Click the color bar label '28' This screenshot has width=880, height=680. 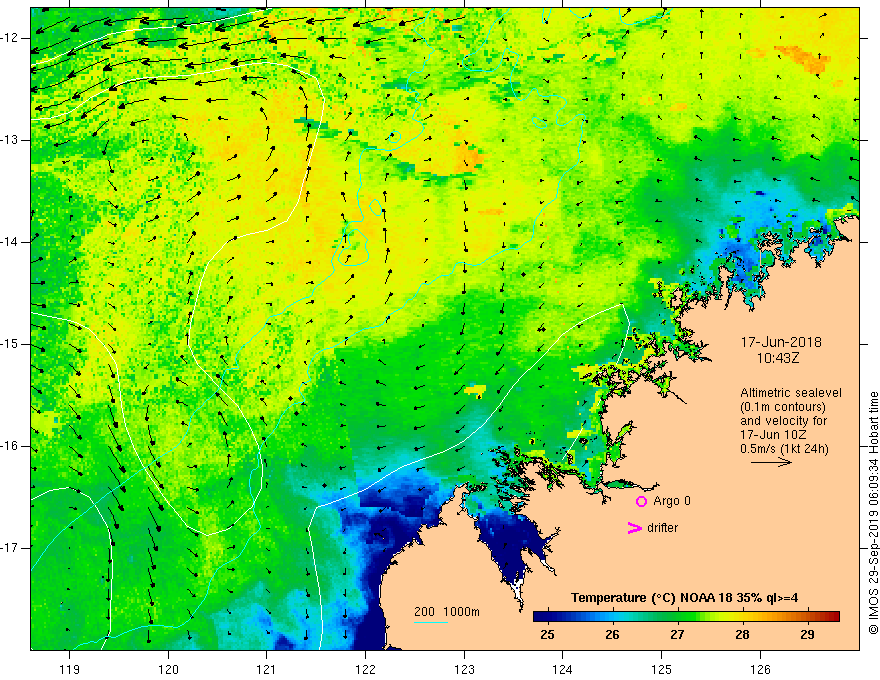(742, 635)
